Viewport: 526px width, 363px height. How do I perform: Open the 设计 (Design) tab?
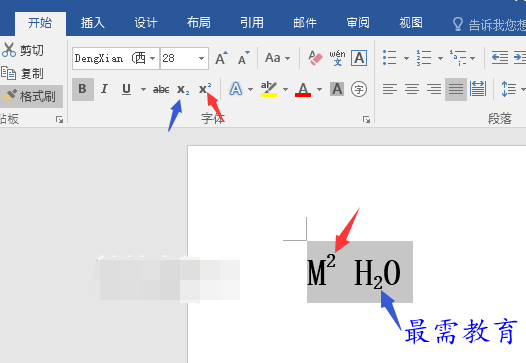[146, 23]
